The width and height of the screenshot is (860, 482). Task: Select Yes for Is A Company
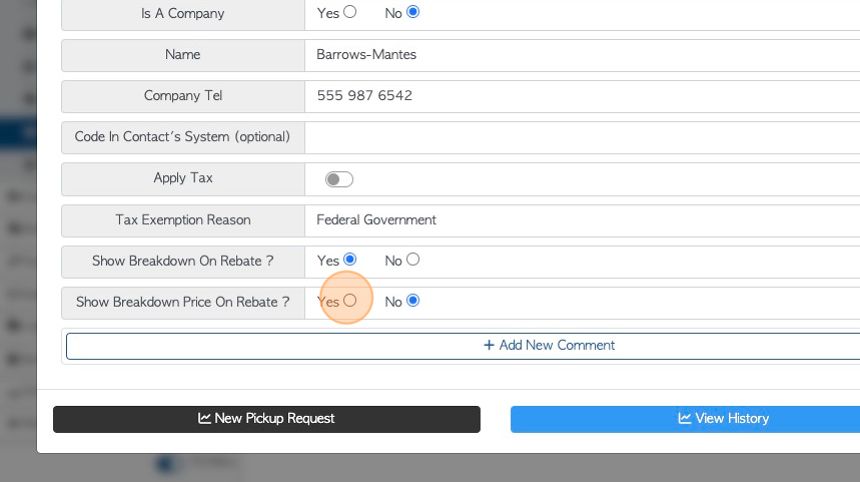pos(350,12)
